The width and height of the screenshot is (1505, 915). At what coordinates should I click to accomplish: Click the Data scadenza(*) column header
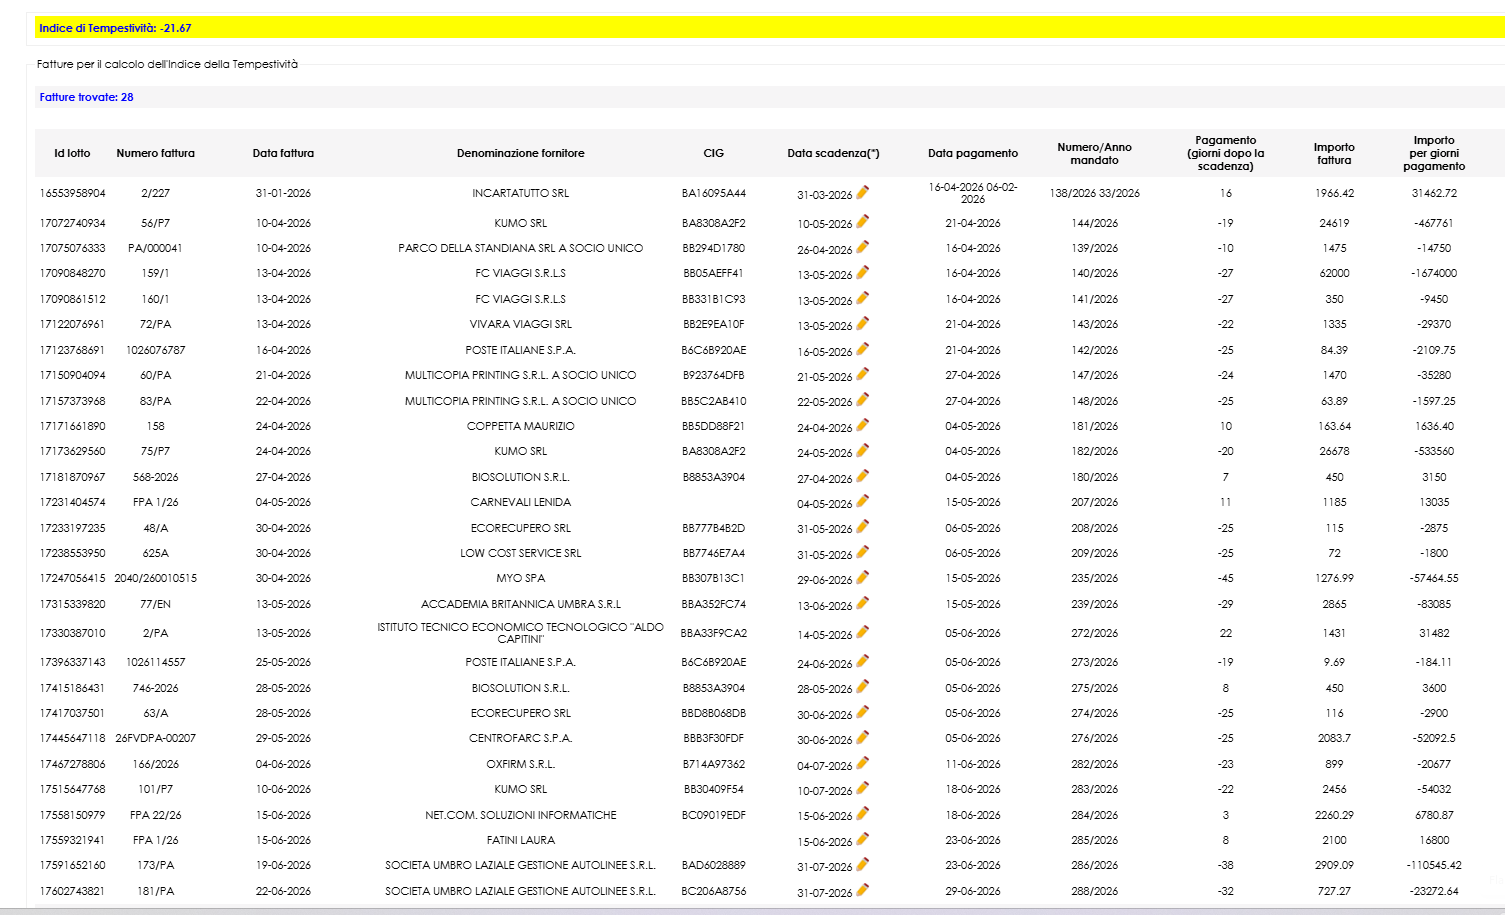pos(833,153)
